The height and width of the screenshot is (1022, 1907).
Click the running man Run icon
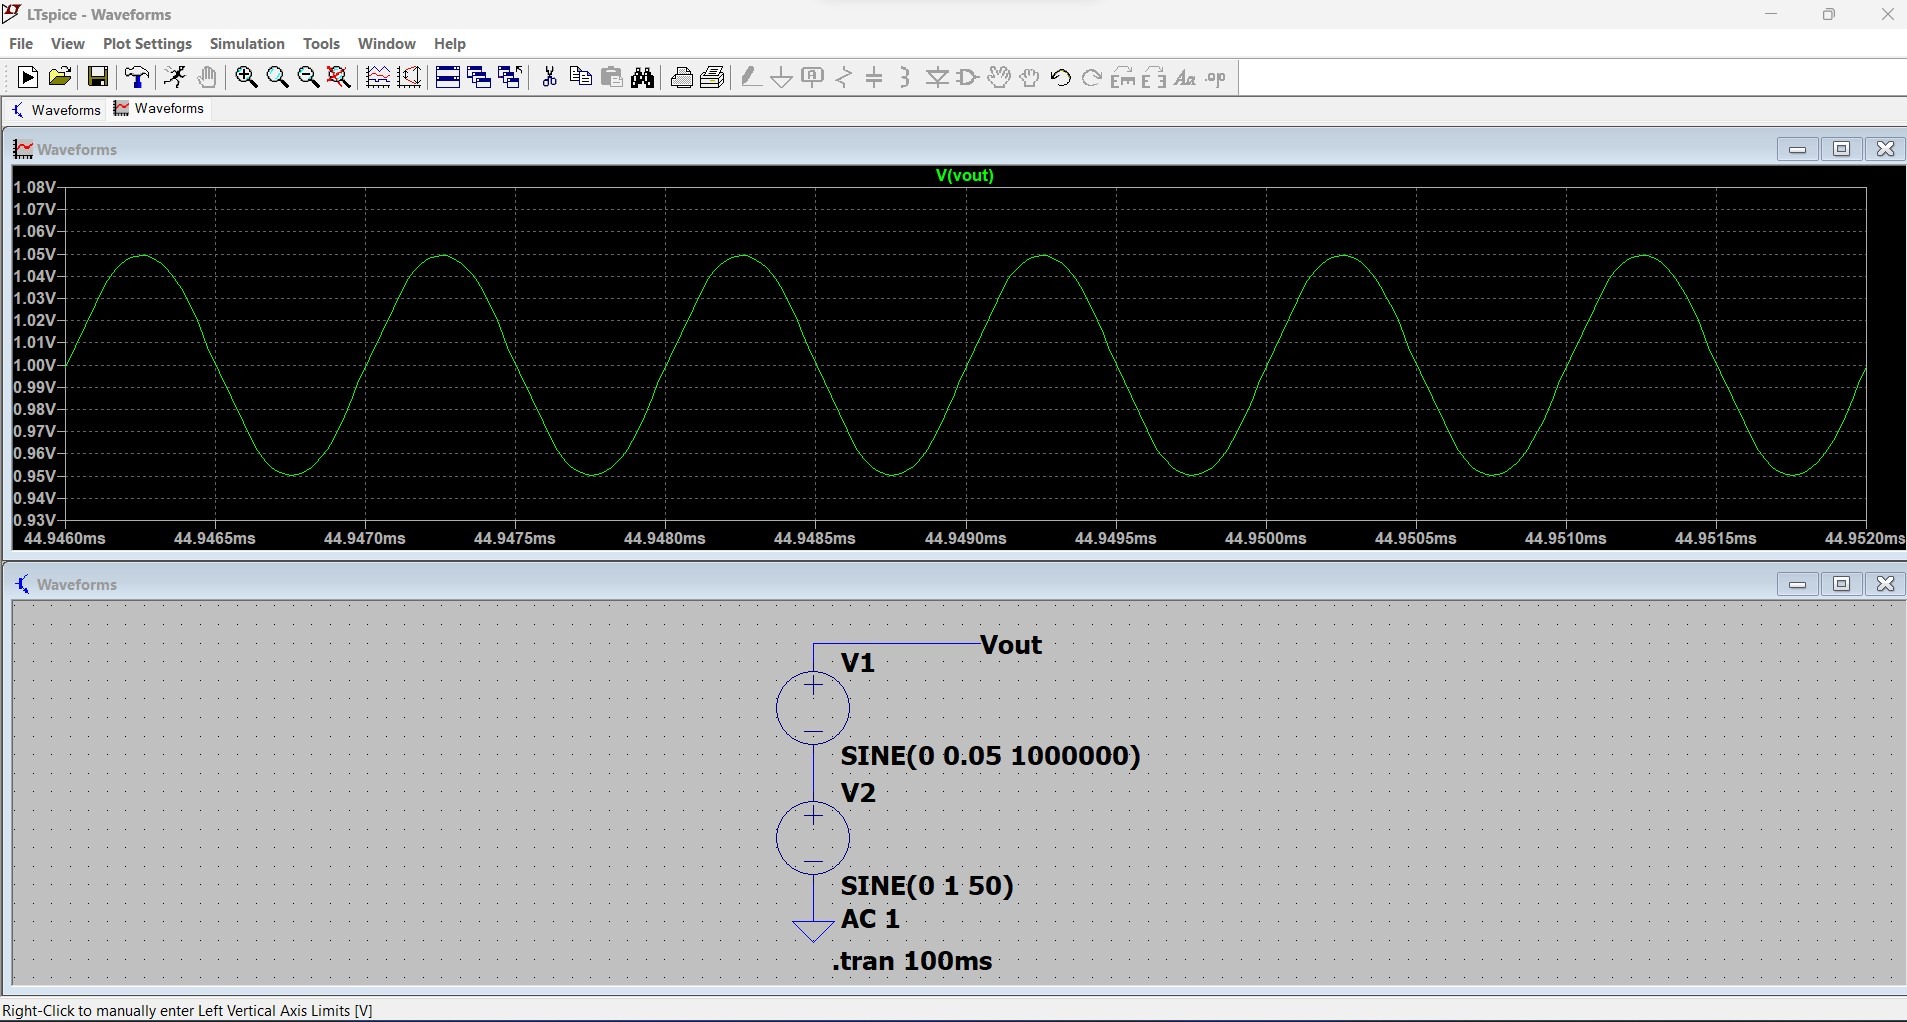tap(175, 78)
